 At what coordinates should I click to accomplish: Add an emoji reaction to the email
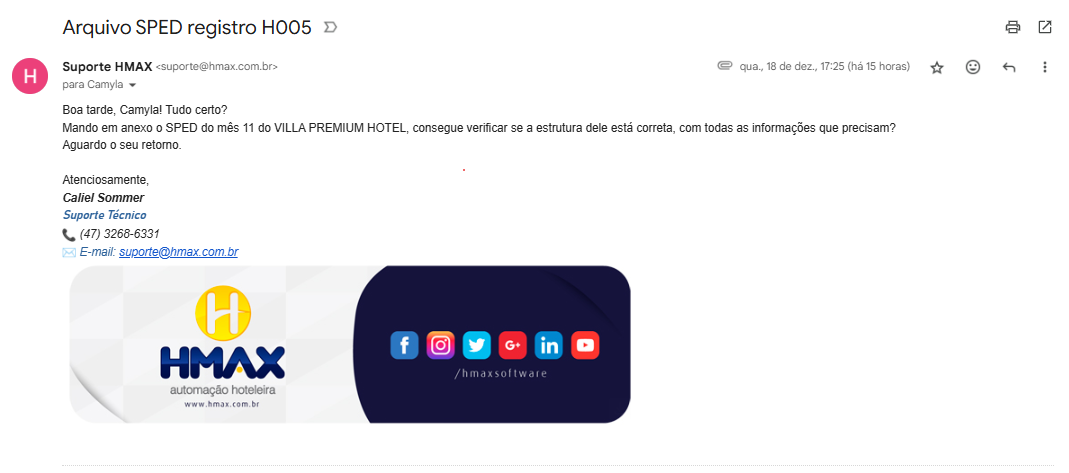pyautogui.click(x=973, y=67)
